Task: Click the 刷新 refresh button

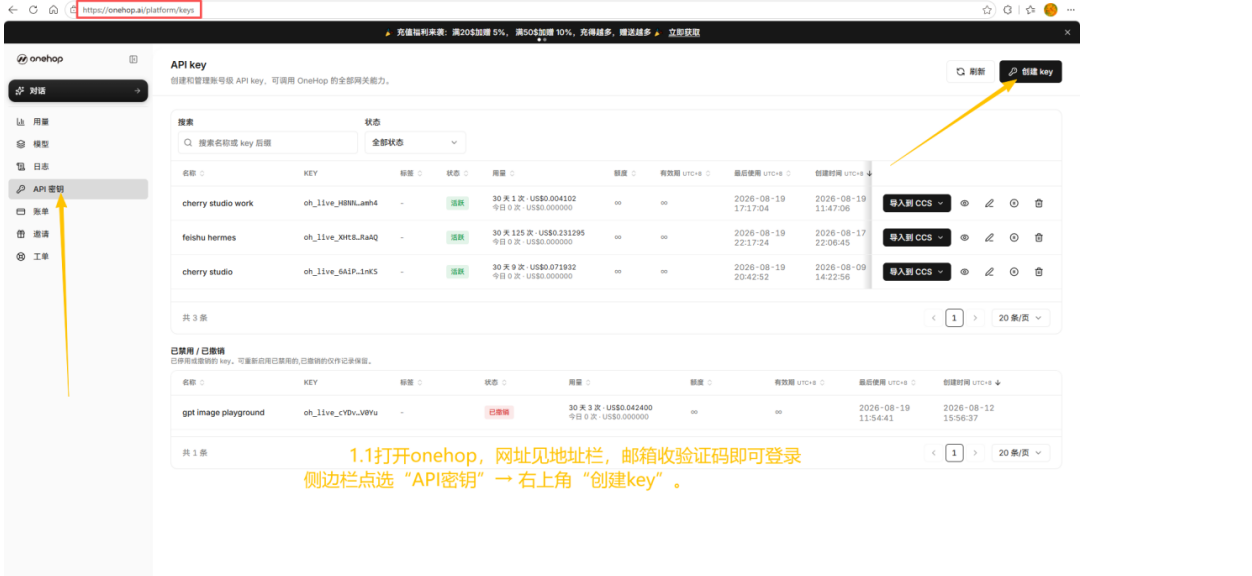Action: pyautogui.click(x=970, y=72)
